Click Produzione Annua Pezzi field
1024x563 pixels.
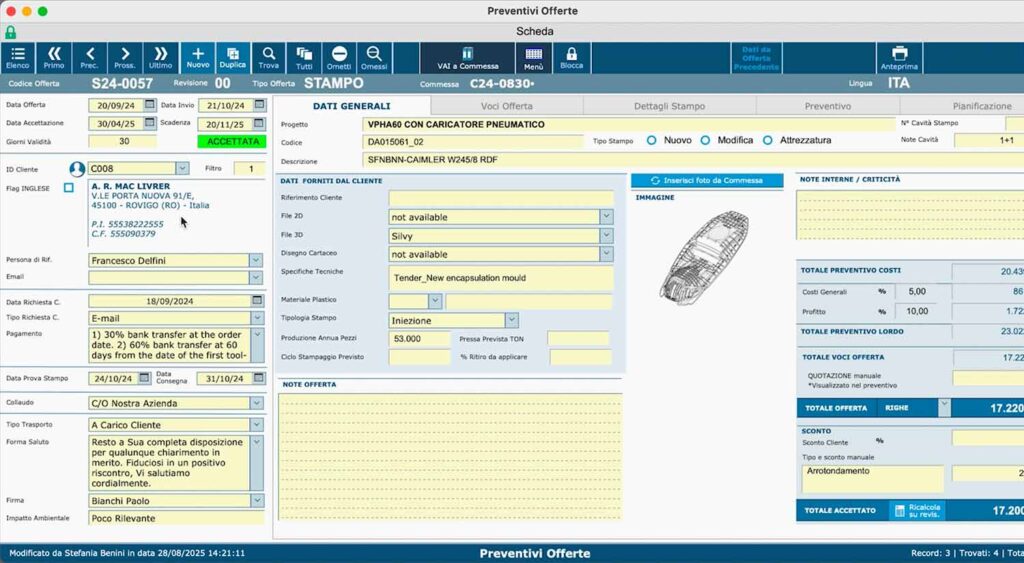point(419,339)
